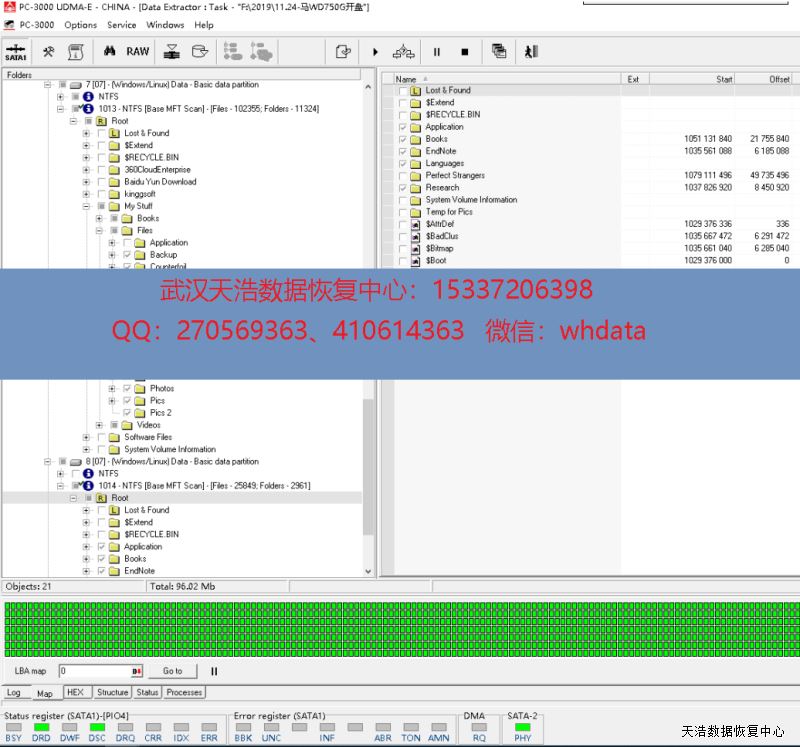Click the LBA map input field
The width and height of the screenshot is (800, 747).
pos(95,671)
